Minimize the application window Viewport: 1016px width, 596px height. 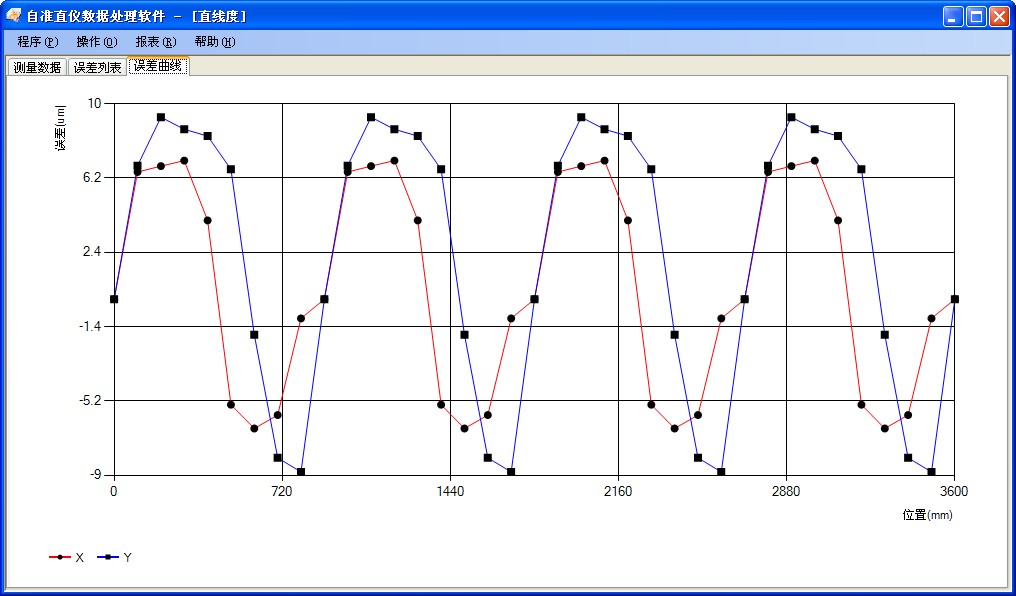953,16
